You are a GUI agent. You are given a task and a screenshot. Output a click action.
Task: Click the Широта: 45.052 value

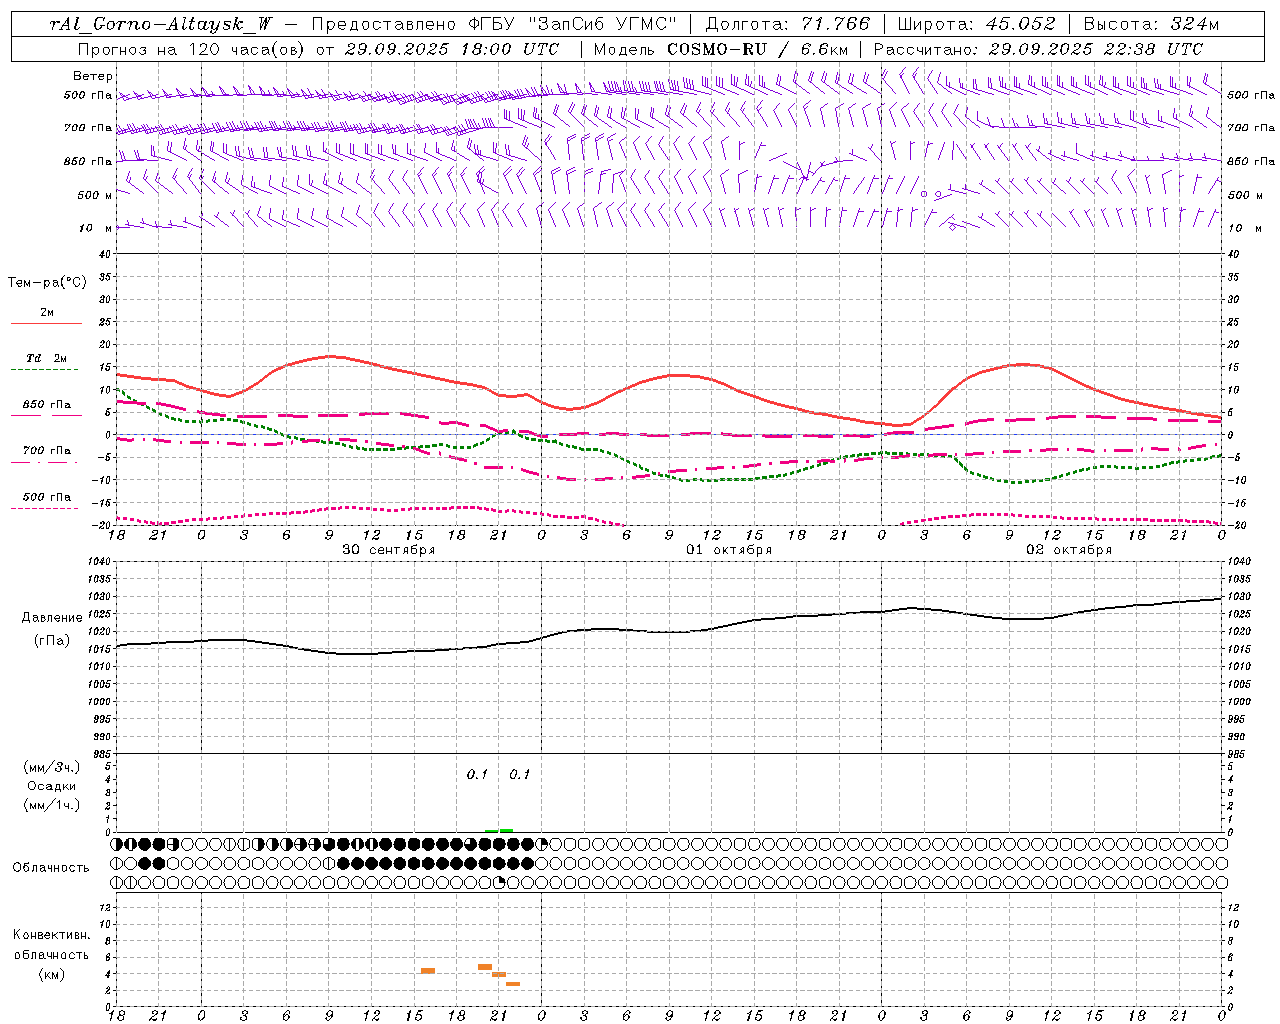[x=977, y=24]
